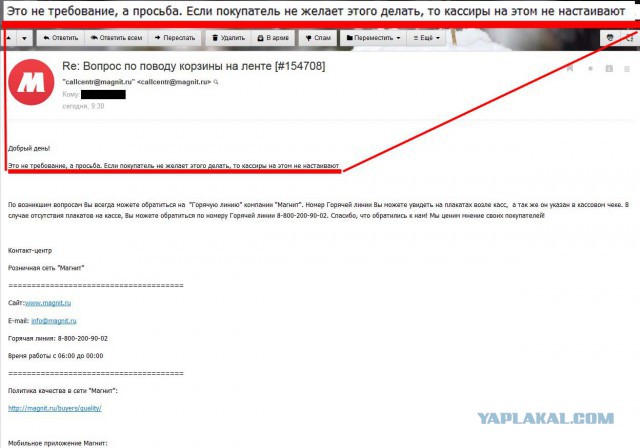The width and height of the screenshot is (640, 448).
Task: Archive the message with В архив
Action: click(273, 38)
